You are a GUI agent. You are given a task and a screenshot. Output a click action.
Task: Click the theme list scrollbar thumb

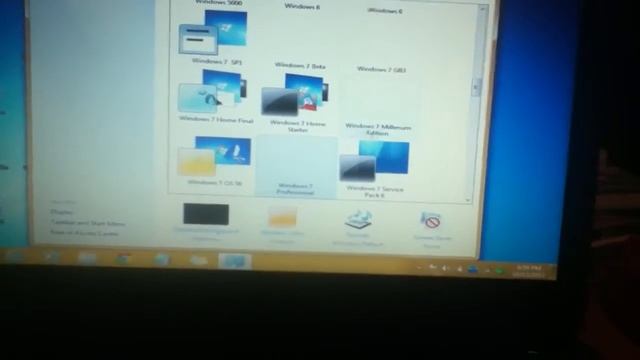[x=476, y=87]
